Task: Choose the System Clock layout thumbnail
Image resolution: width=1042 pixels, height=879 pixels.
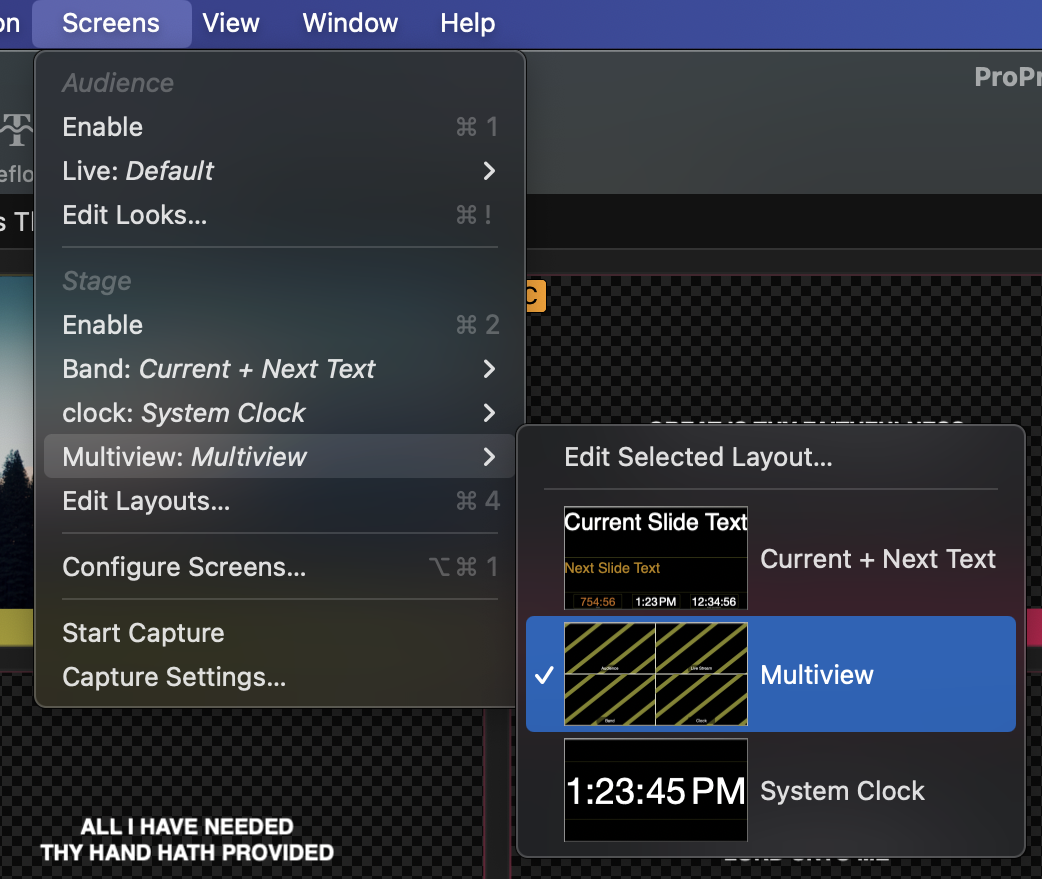Action: (656, 790)
